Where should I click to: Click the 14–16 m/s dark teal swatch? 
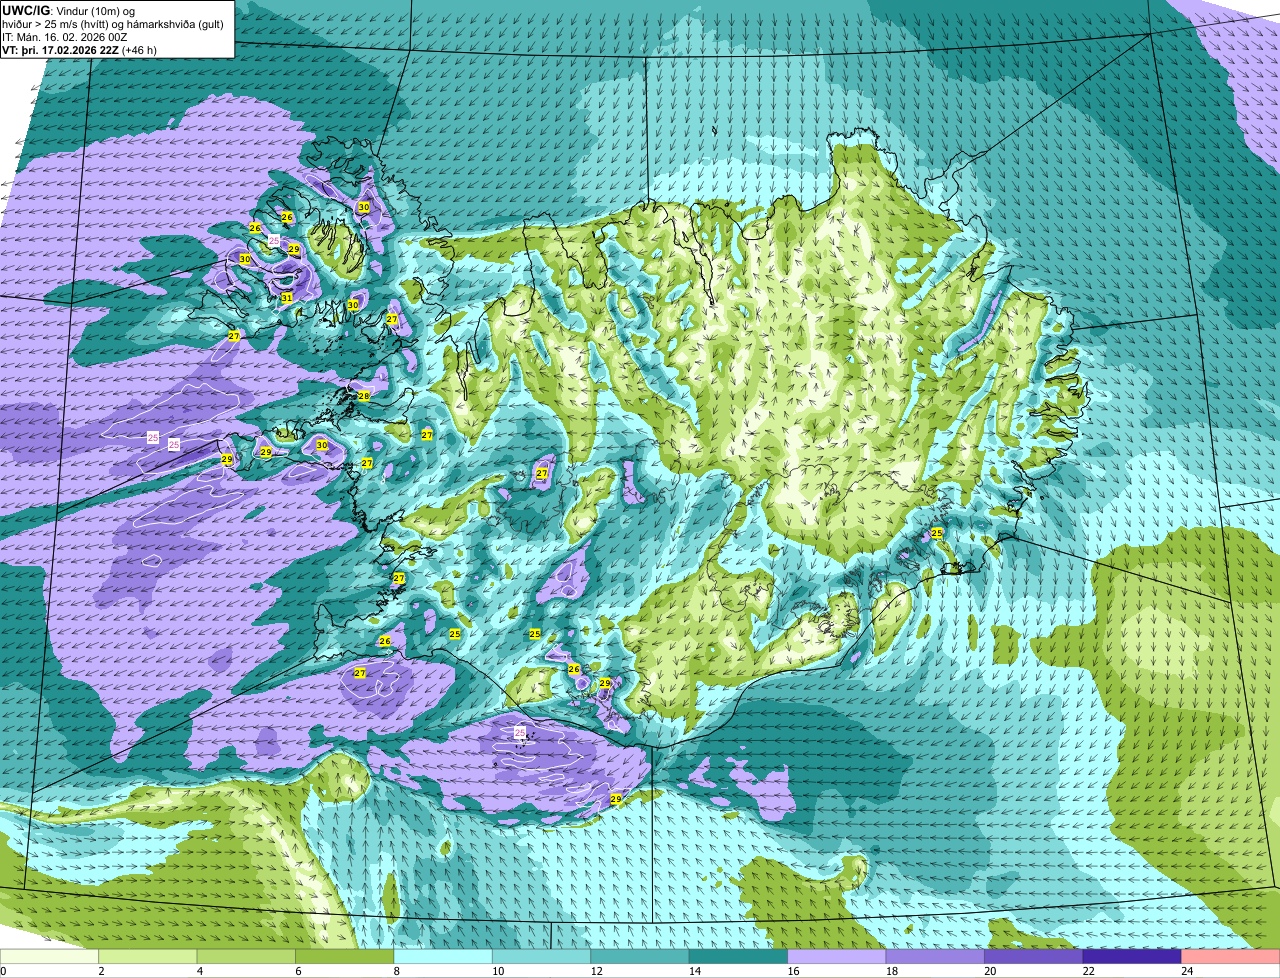pyautogui.click(x=738, y=956)
